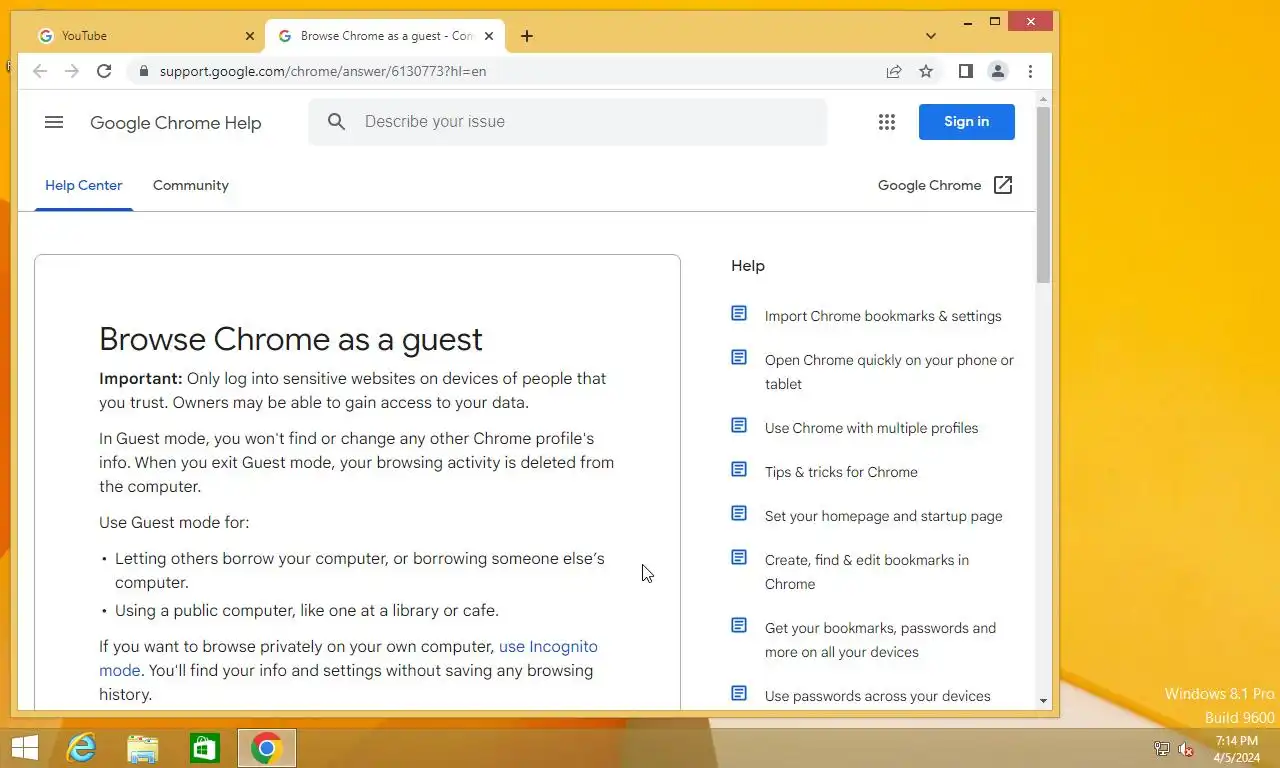
Task: Click the Google Chrome Help title
Action: 176,123
